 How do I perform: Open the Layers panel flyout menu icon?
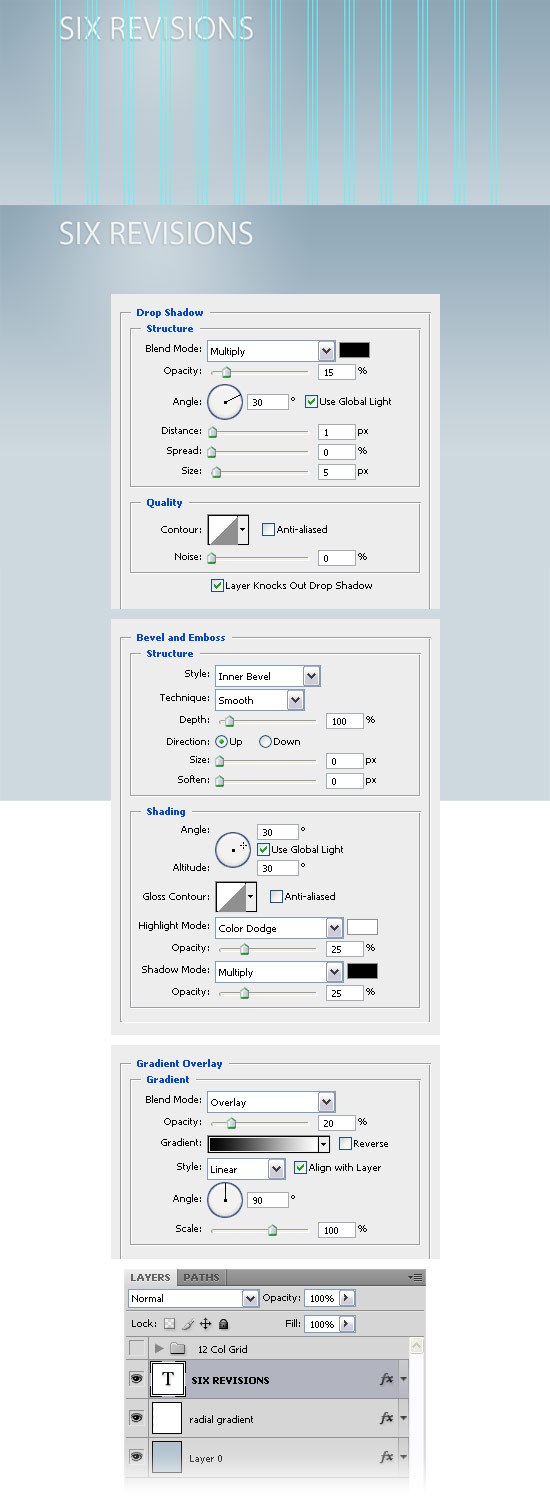[417, 1277]
